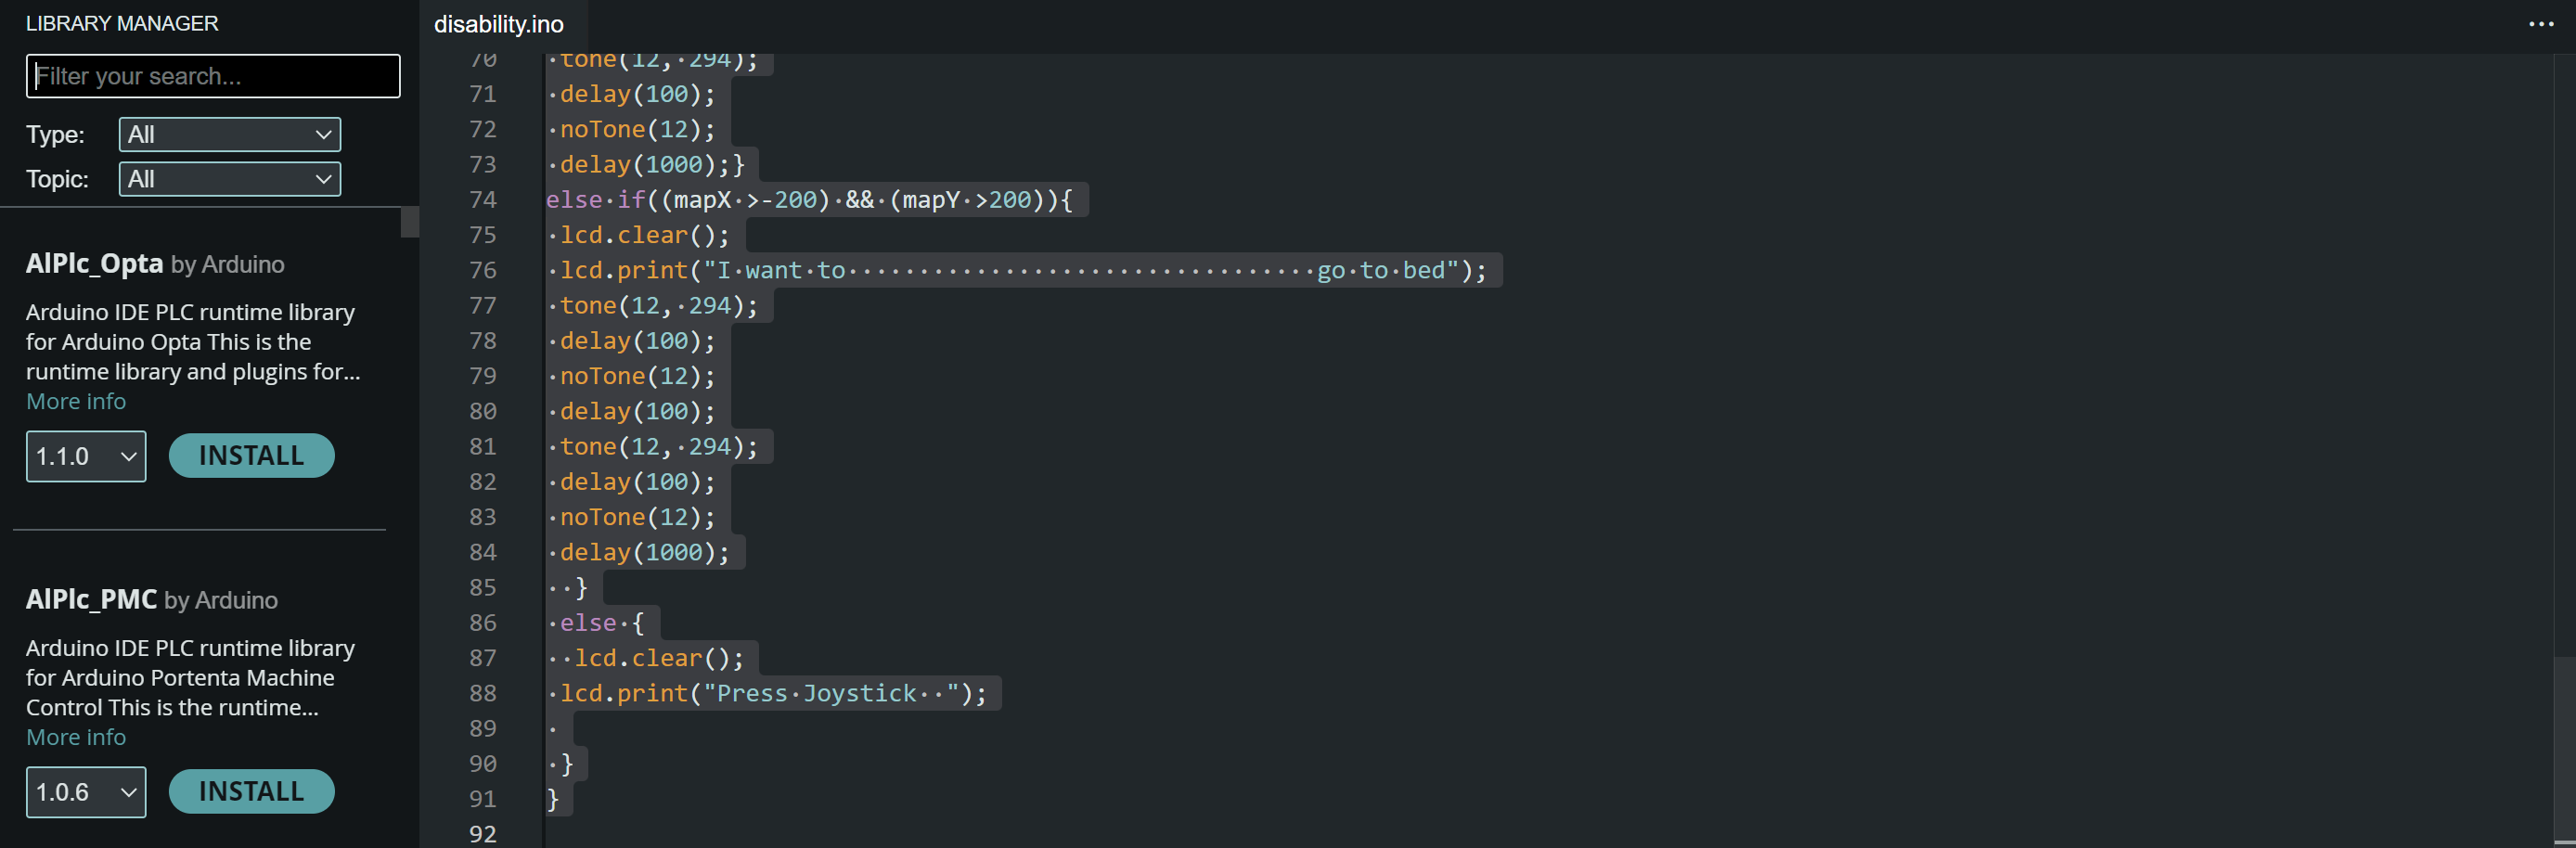
Task: Install the AIPlc_Opta library
Action: click(252, 456)
